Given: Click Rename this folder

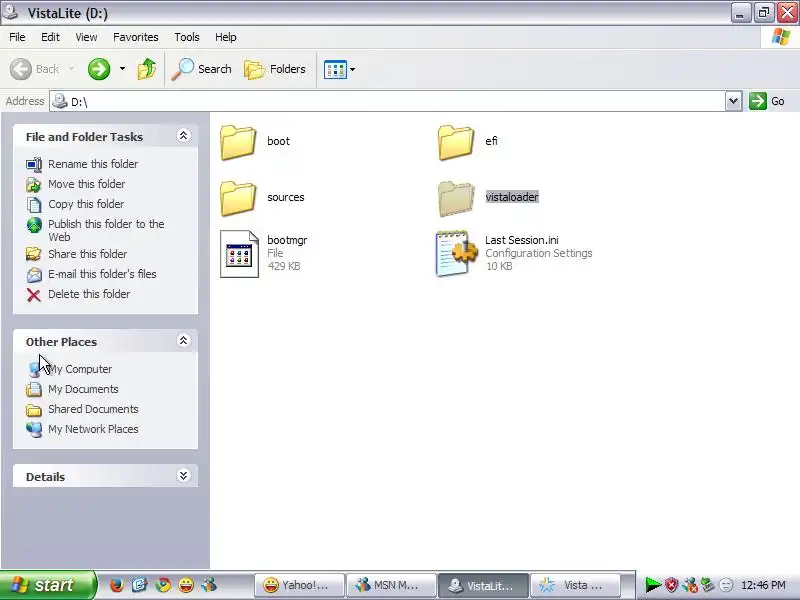Looking at the screenshot, I should pos(93,164).
